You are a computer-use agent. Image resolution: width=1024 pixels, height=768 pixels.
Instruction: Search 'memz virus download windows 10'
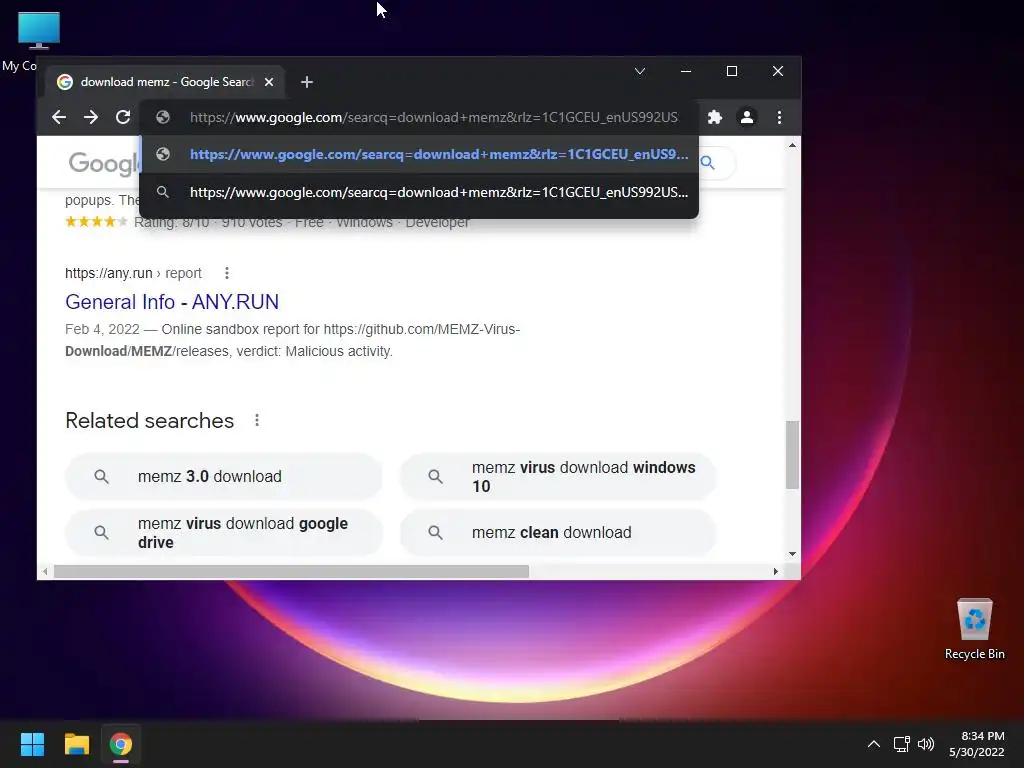click(x=558, y=477)
